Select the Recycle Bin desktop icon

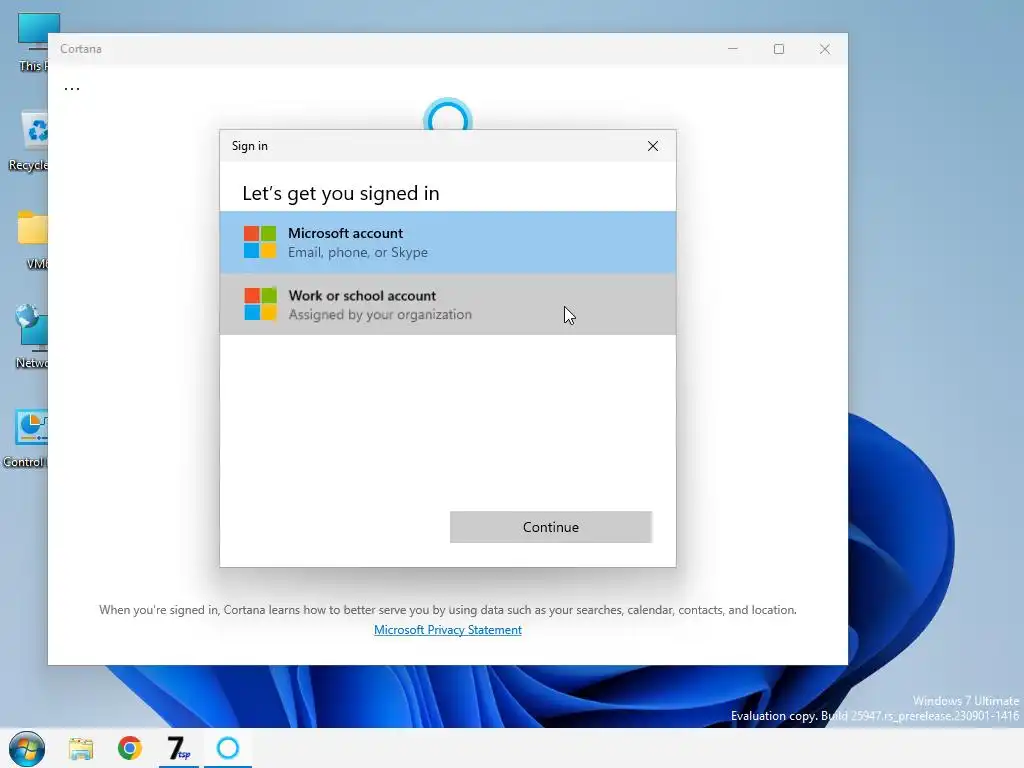[29, 141]
